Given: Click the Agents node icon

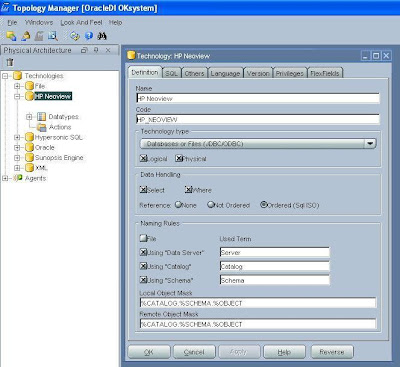Looking at the screenshot, I should tap(18, 178).
